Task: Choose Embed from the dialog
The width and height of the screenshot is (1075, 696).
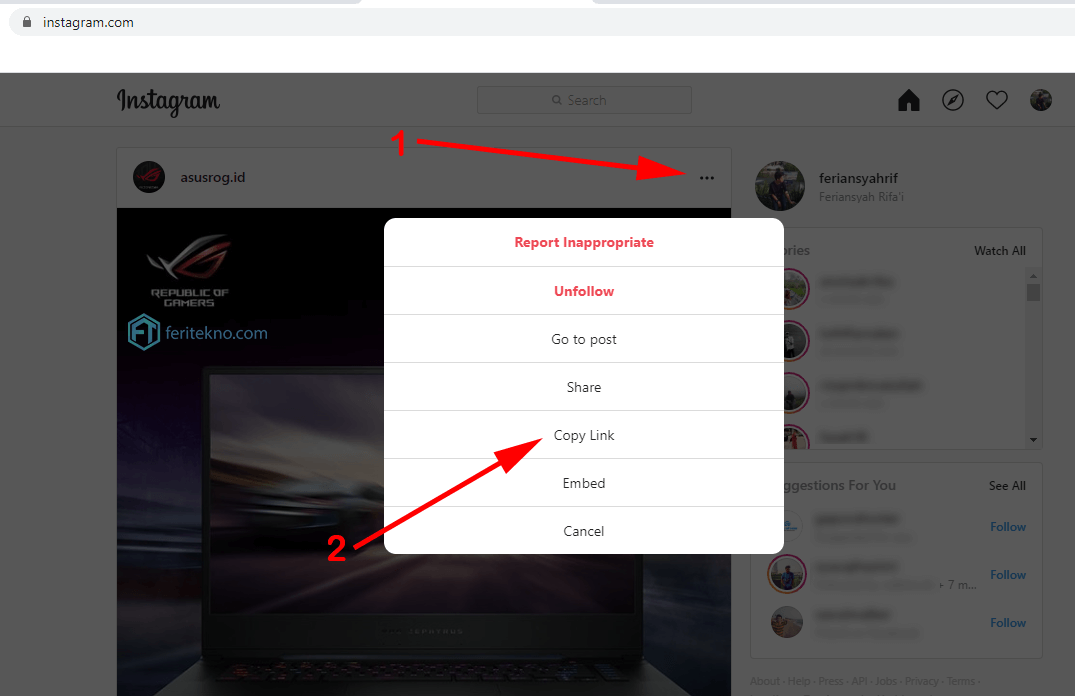Action: [583, 483]
